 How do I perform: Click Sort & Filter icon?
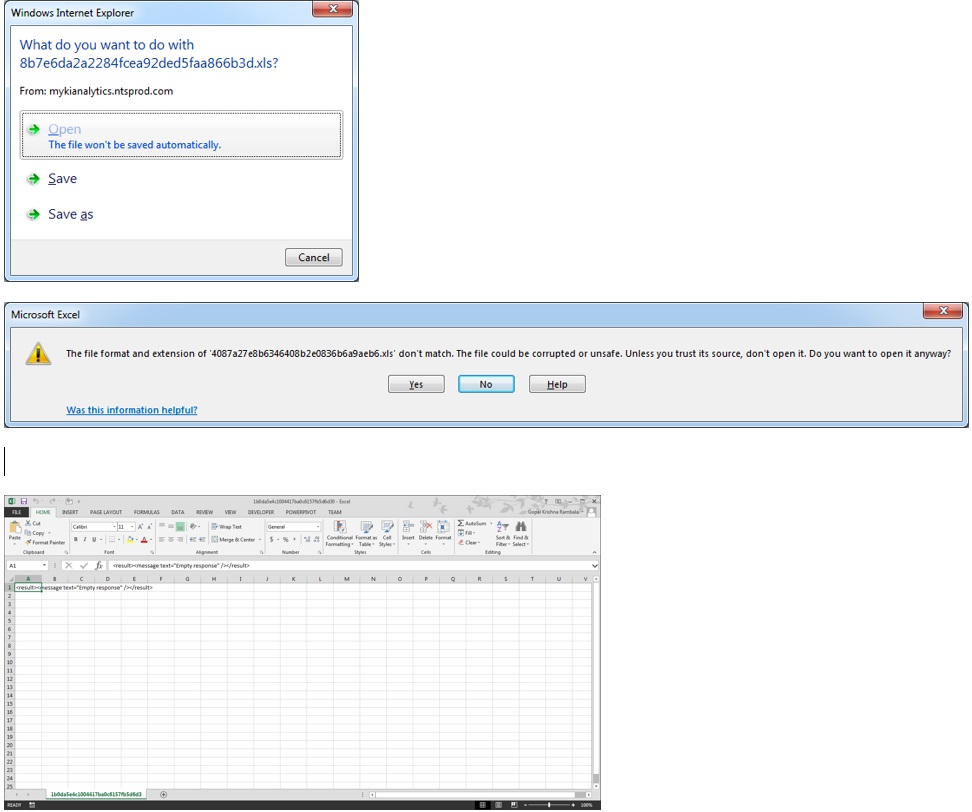point(503,527)
